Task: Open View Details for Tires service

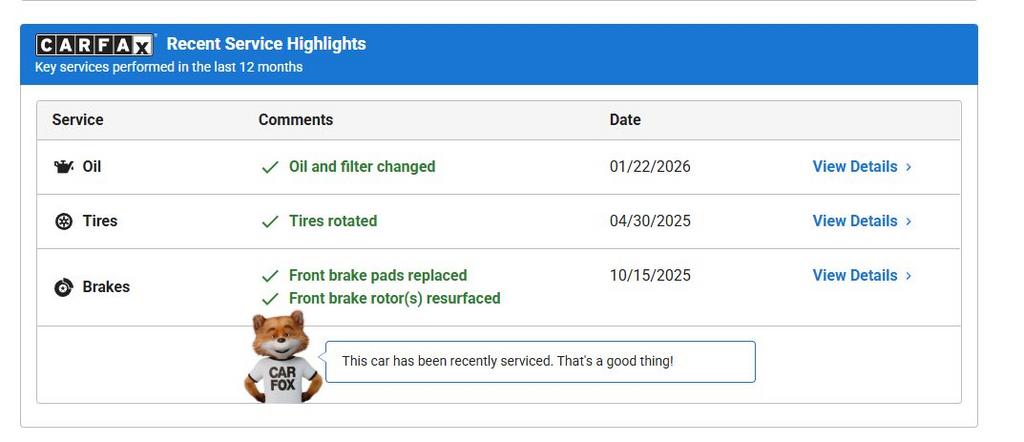Action: [x=861, y=221]
